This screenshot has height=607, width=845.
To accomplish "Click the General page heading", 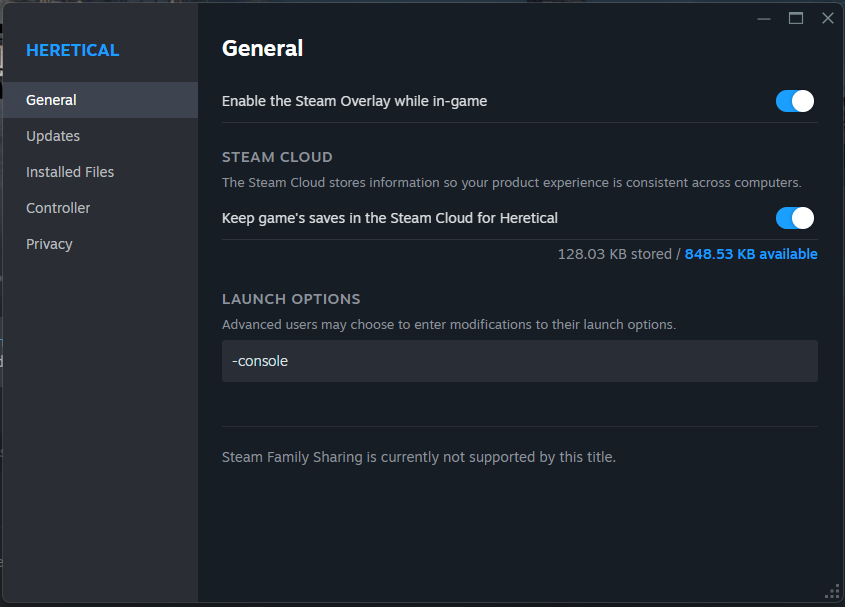I will [x=262, y=48].
